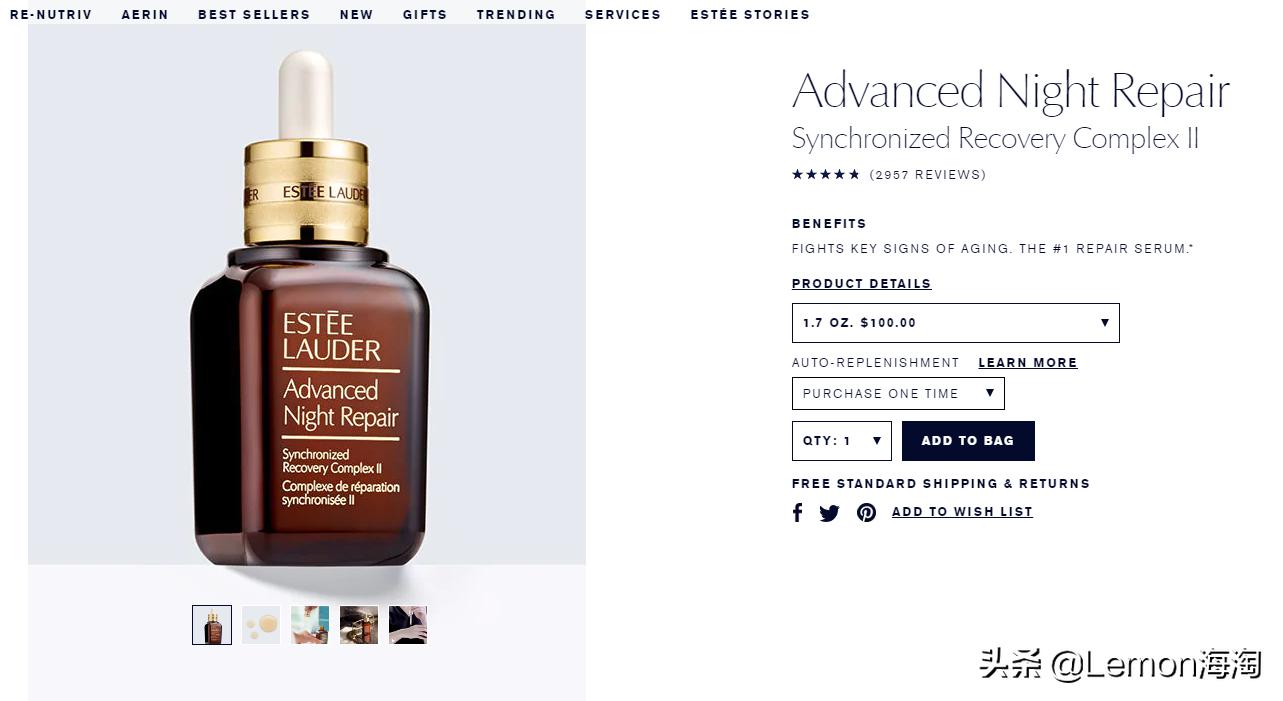Viewport: 1283px width, 701px height.
Task: Share product on Facebook icon
Action: [x=797, y=513]
